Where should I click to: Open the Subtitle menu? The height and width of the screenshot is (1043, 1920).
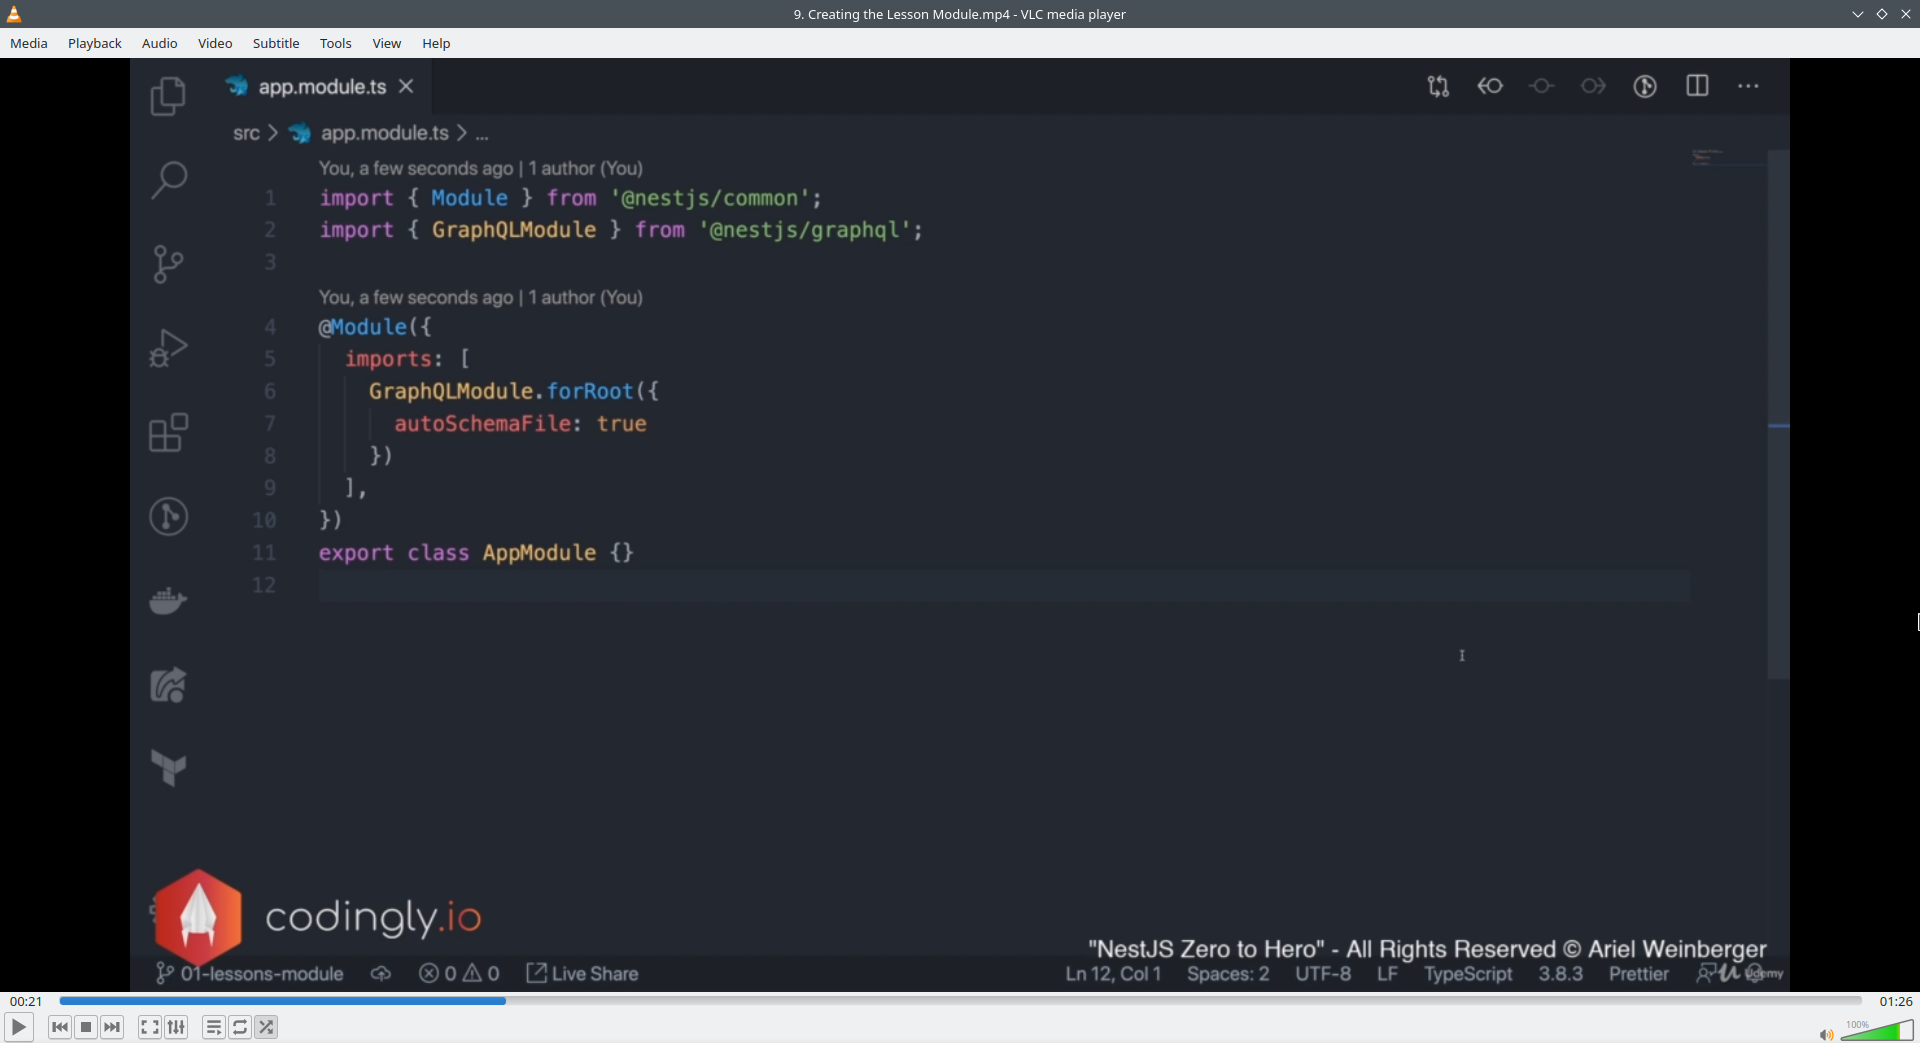pos(276,43)
